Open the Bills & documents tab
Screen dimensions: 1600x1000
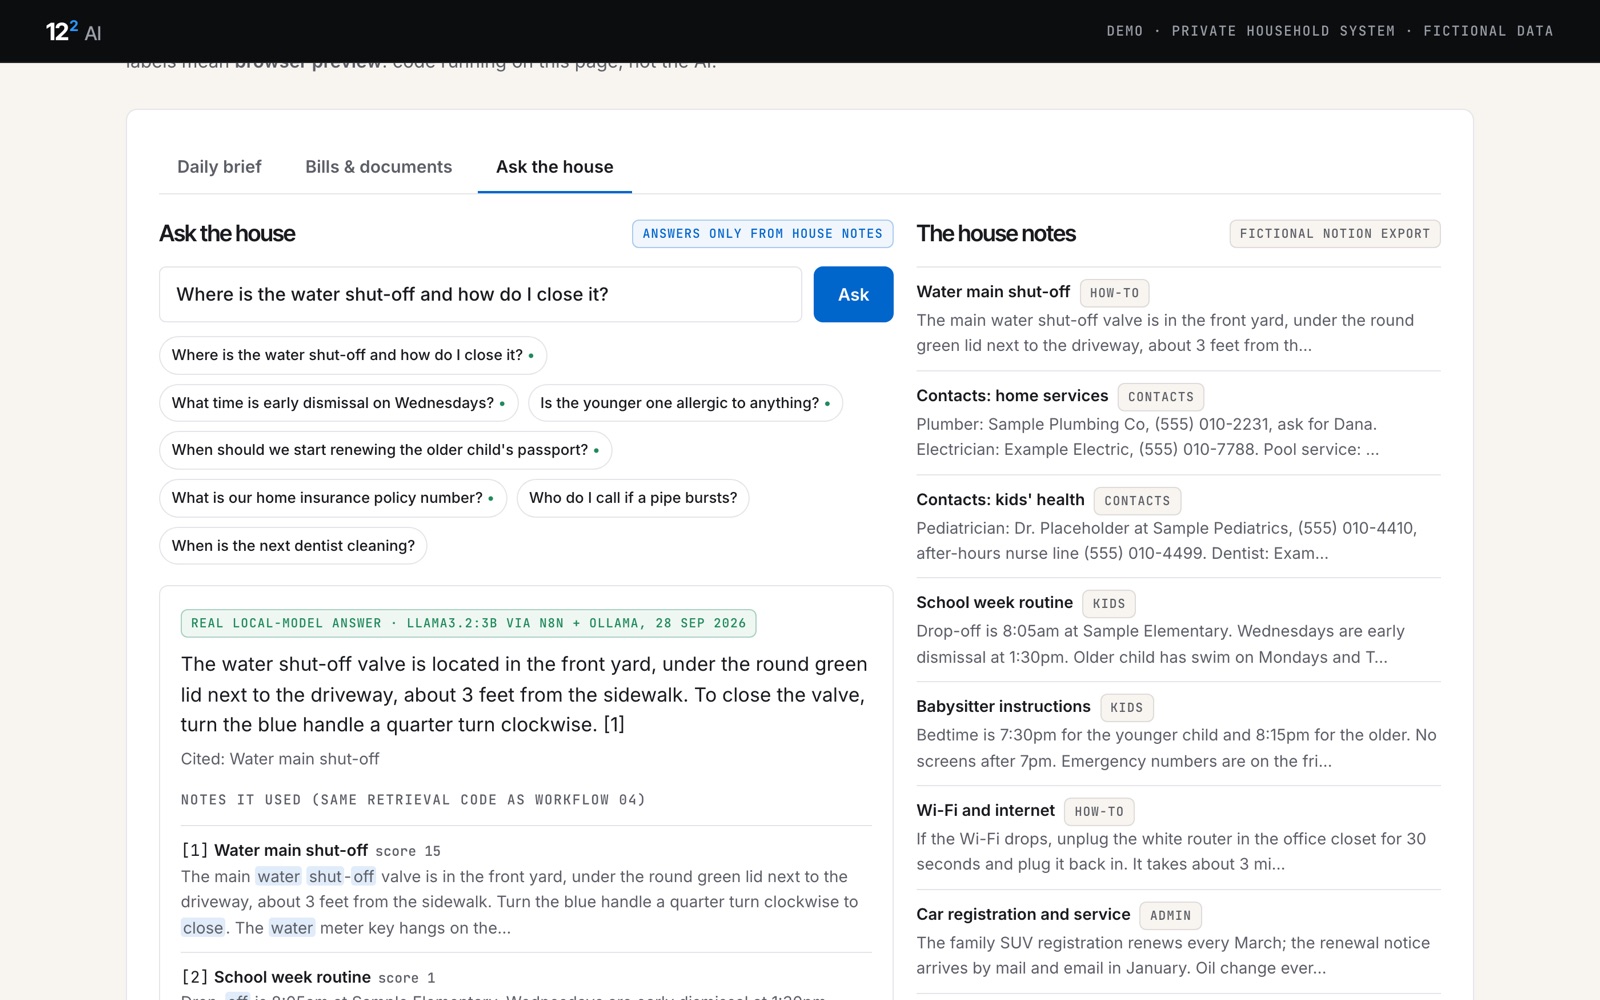pos(378,167)
